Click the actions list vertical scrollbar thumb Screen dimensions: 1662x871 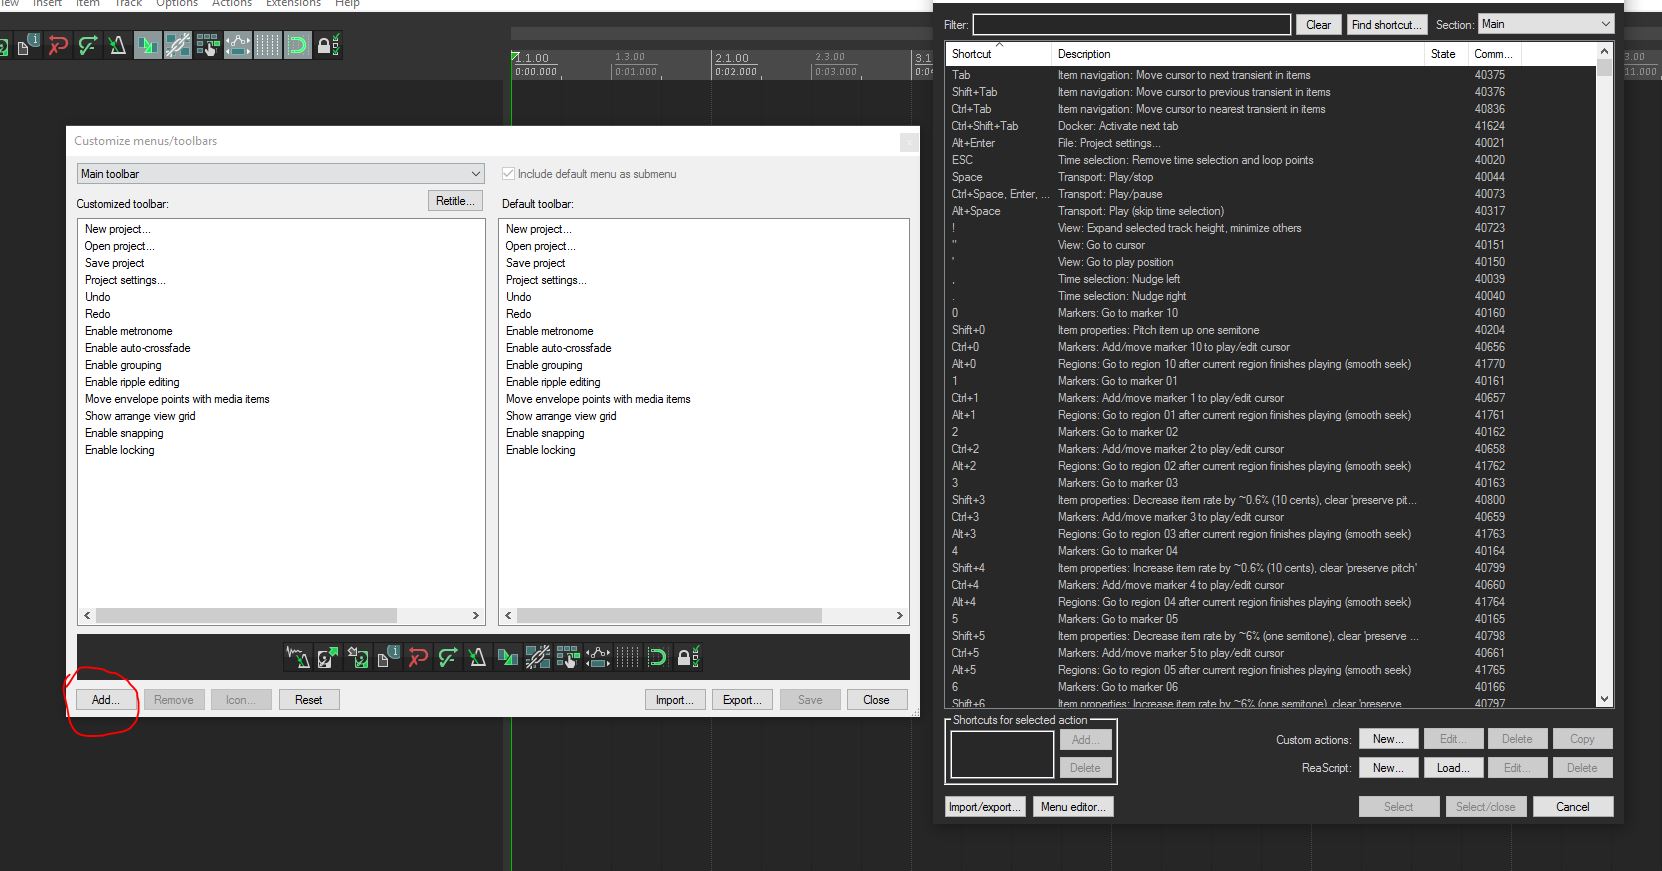1604,68
